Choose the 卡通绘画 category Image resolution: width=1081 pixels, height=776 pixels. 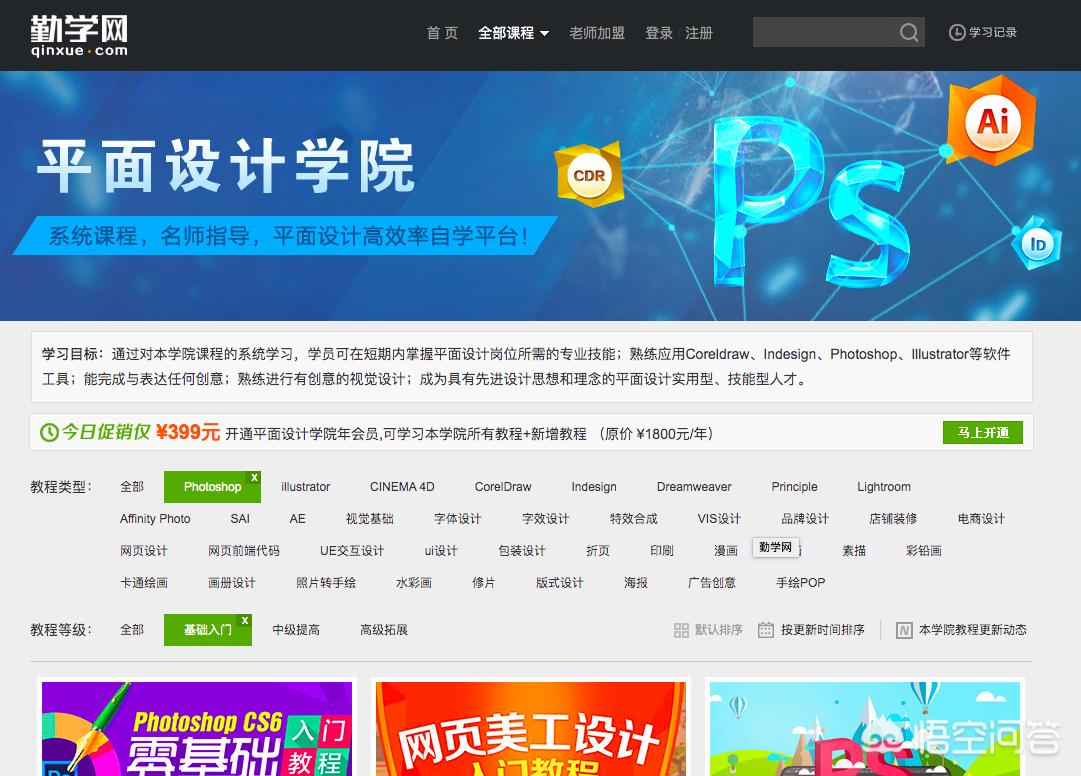pos(143,582)
